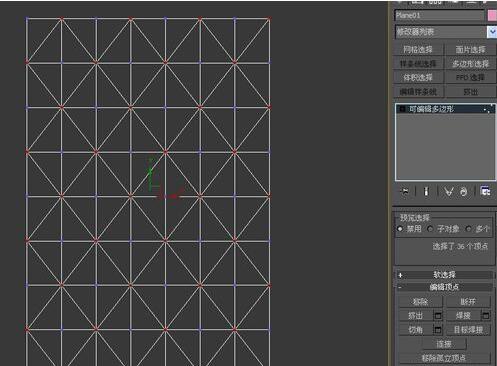
Task: Collapse the 编辑顶点 rollout
Action: tap(444, 287)
